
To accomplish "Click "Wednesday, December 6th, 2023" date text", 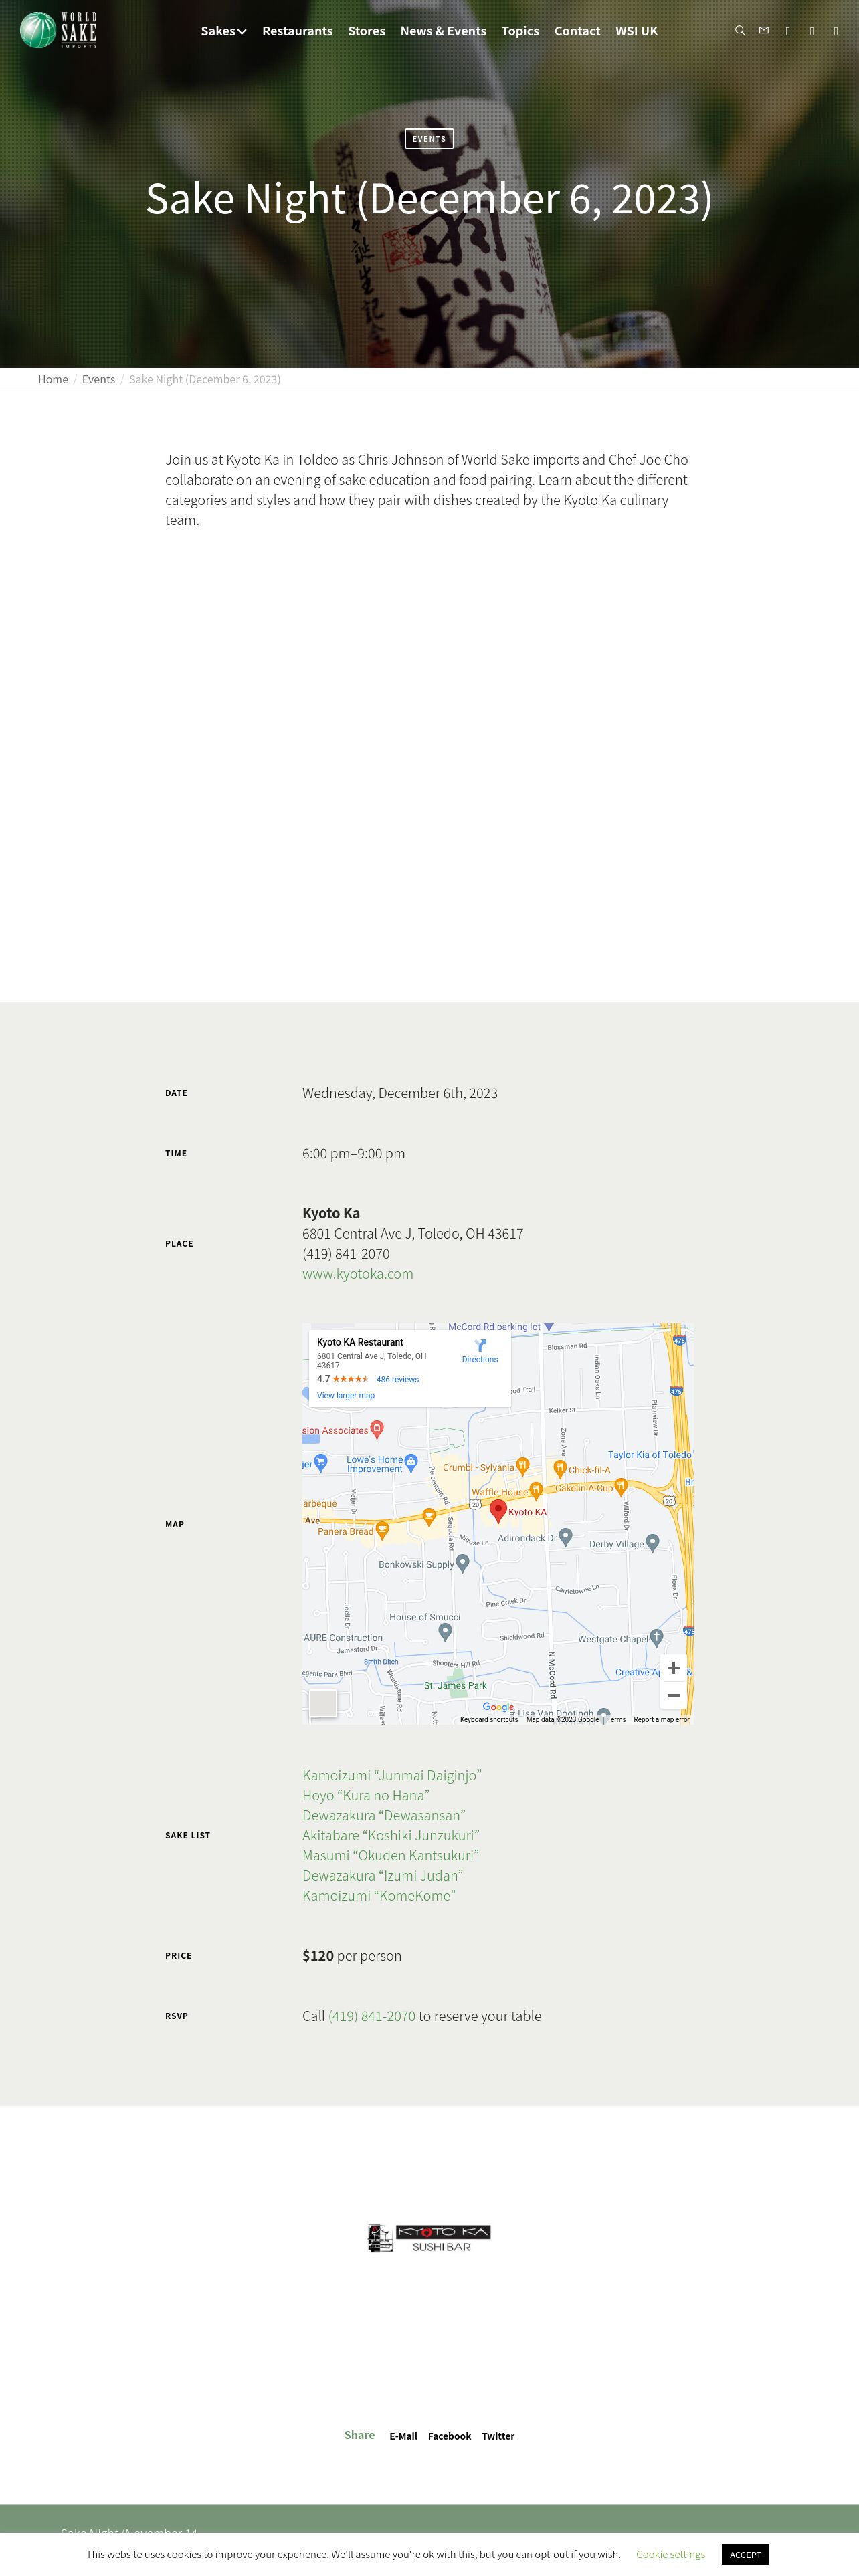I will (x=400, y=1093).
